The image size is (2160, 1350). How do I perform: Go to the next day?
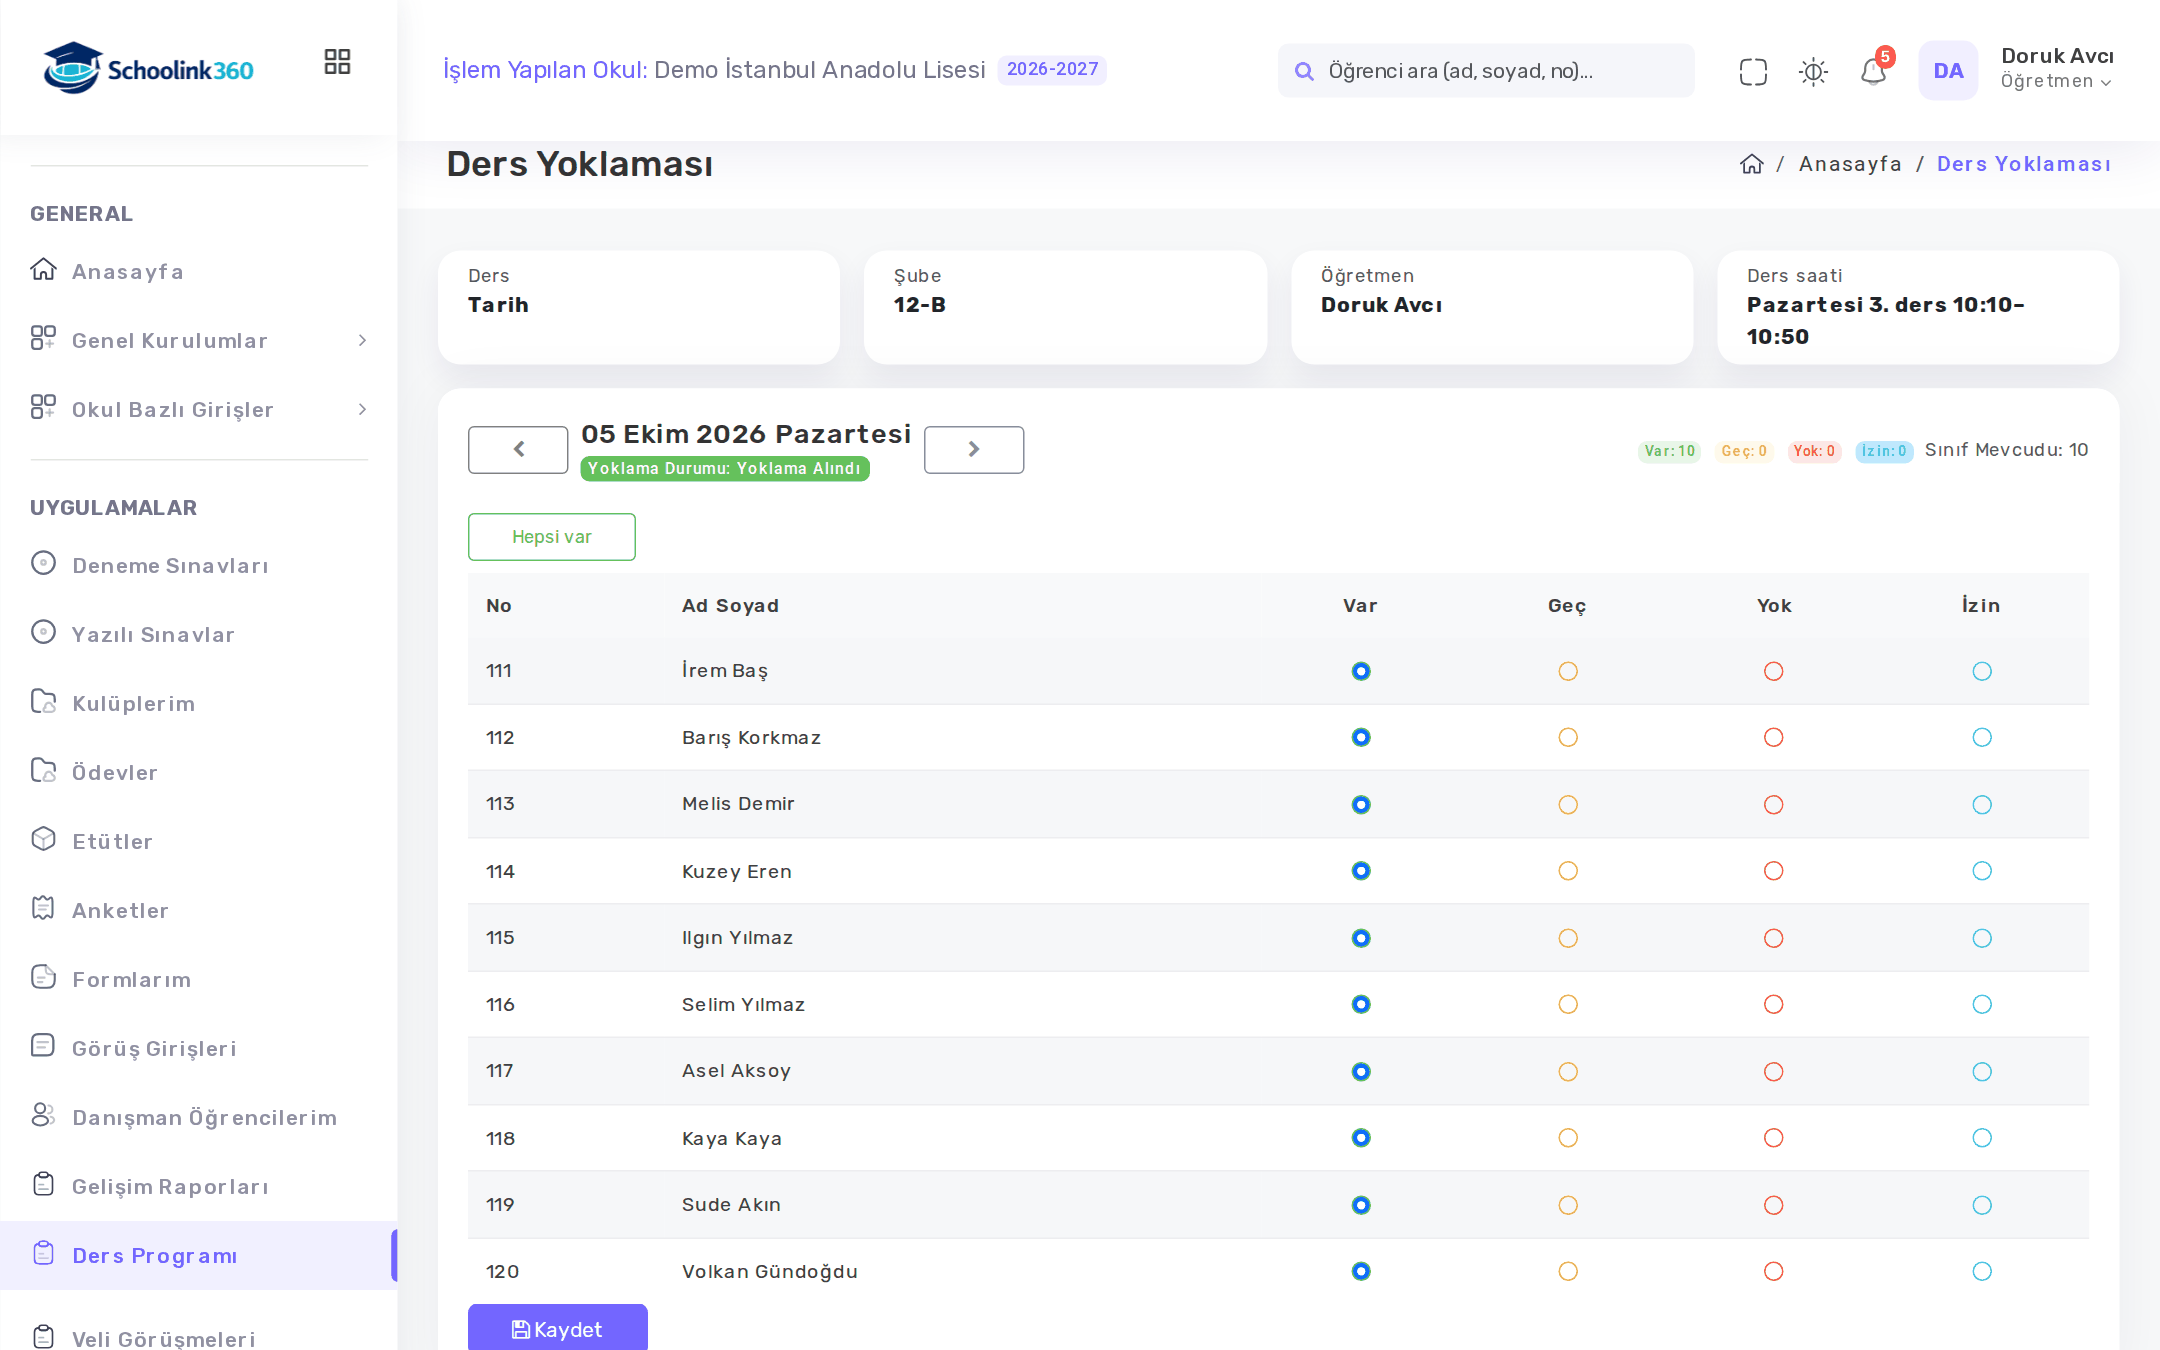tap(974, 450)
